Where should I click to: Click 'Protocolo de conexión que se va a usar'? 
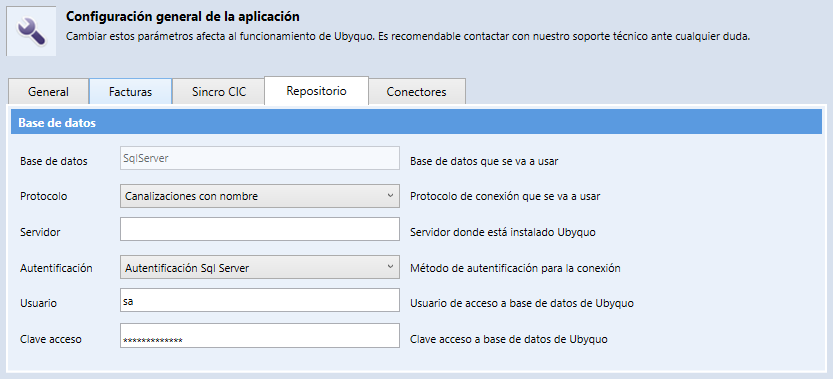point(505,196)
